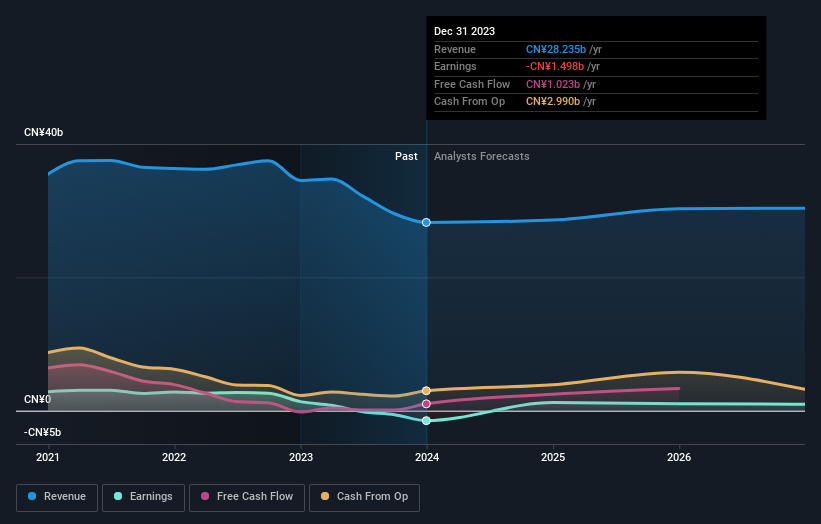Click the Dec 31 2023 tooltip date
Image resolution: width=821 pixels, height=524 pixels.
click(464, 31)
